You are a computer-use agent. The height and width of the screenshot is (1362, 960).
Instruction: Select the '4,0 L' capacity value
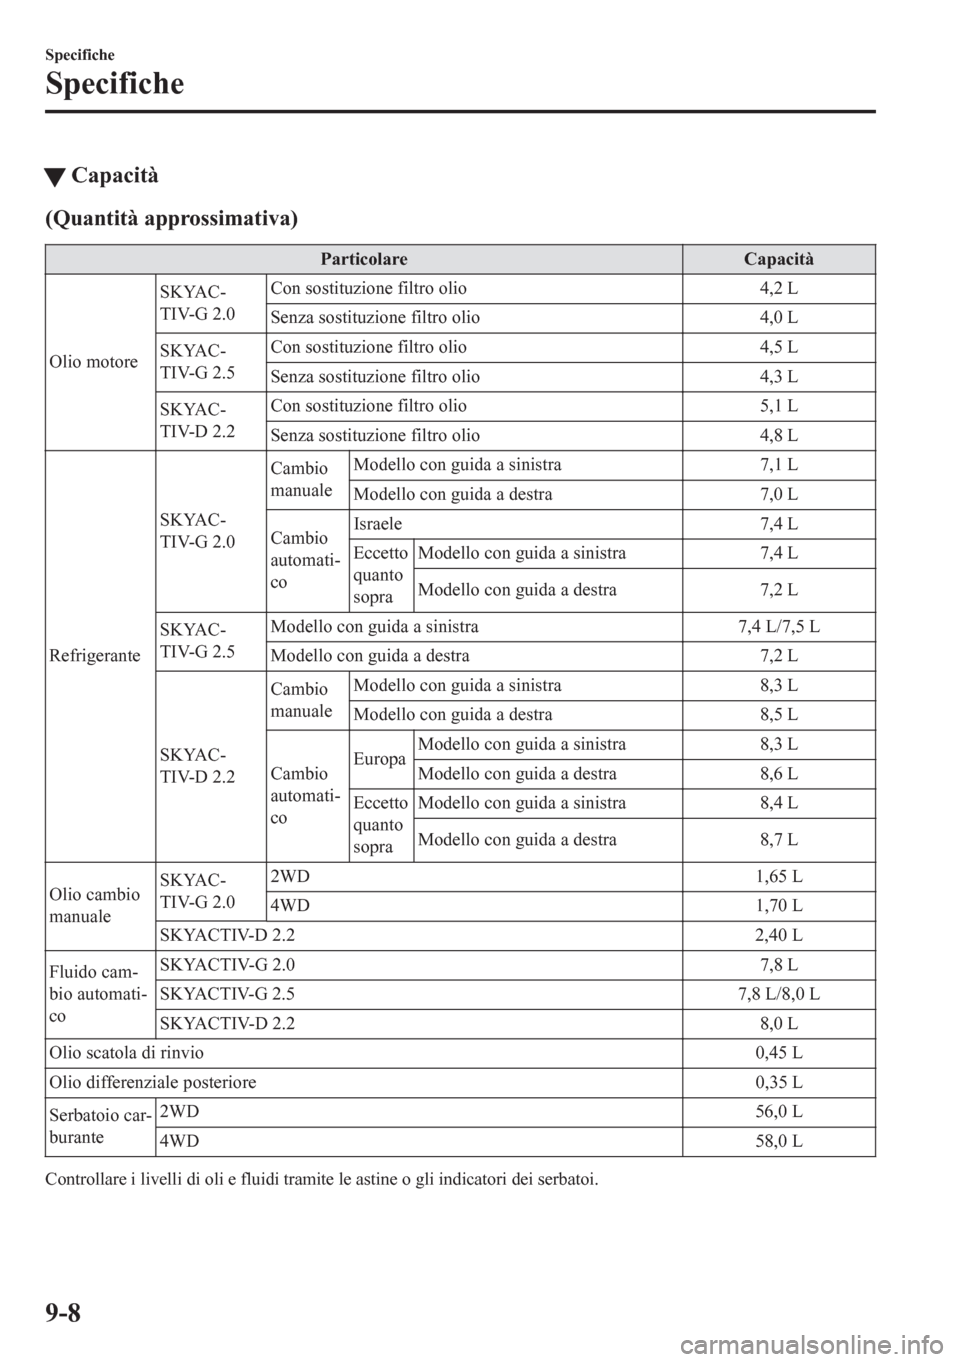[778, 318]
